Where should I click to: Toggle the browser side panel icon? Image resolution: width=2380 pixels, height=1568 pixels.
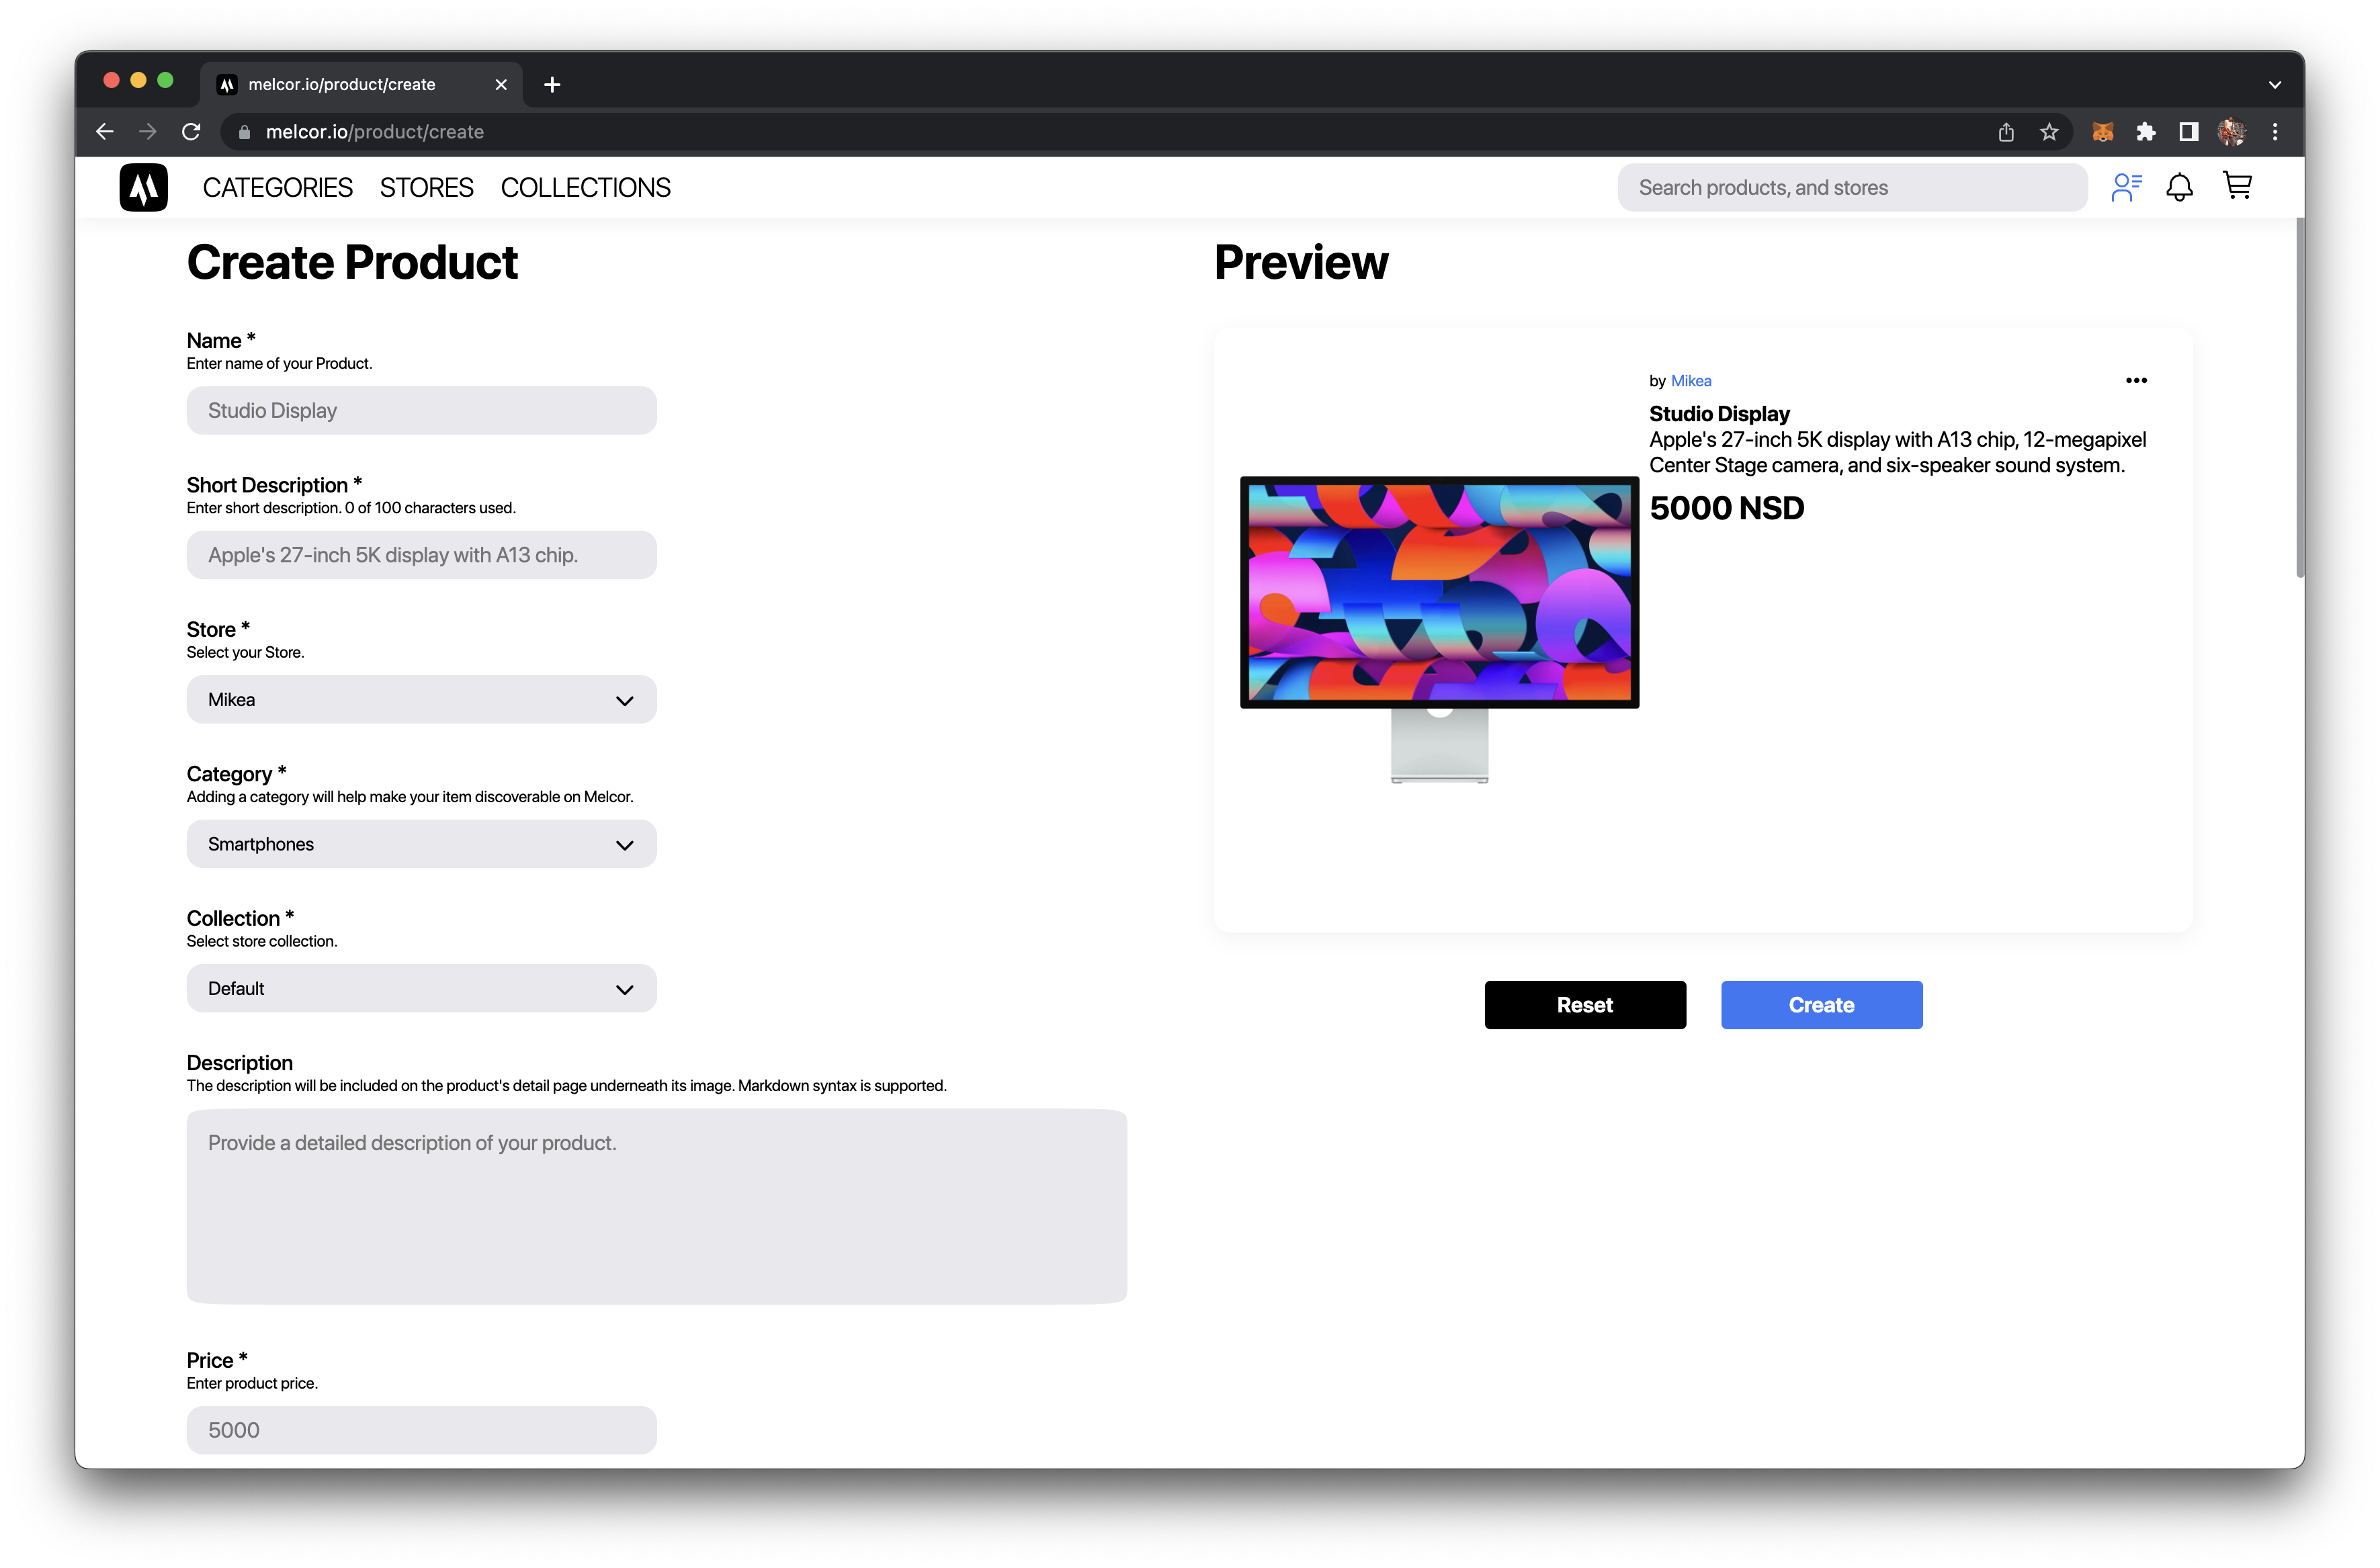(2189, 131)
